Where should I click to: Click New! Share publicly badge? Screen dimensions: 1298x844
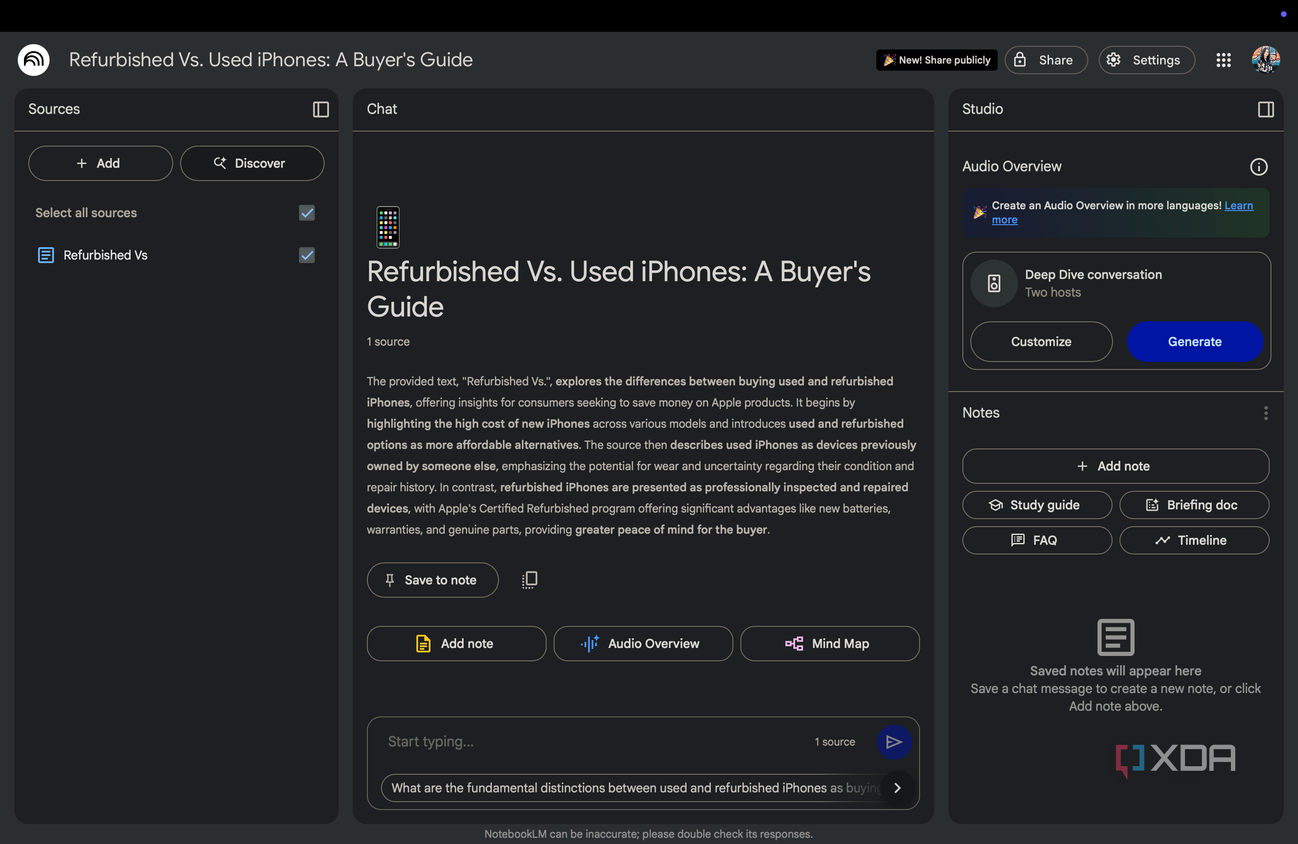pos(937,60)
